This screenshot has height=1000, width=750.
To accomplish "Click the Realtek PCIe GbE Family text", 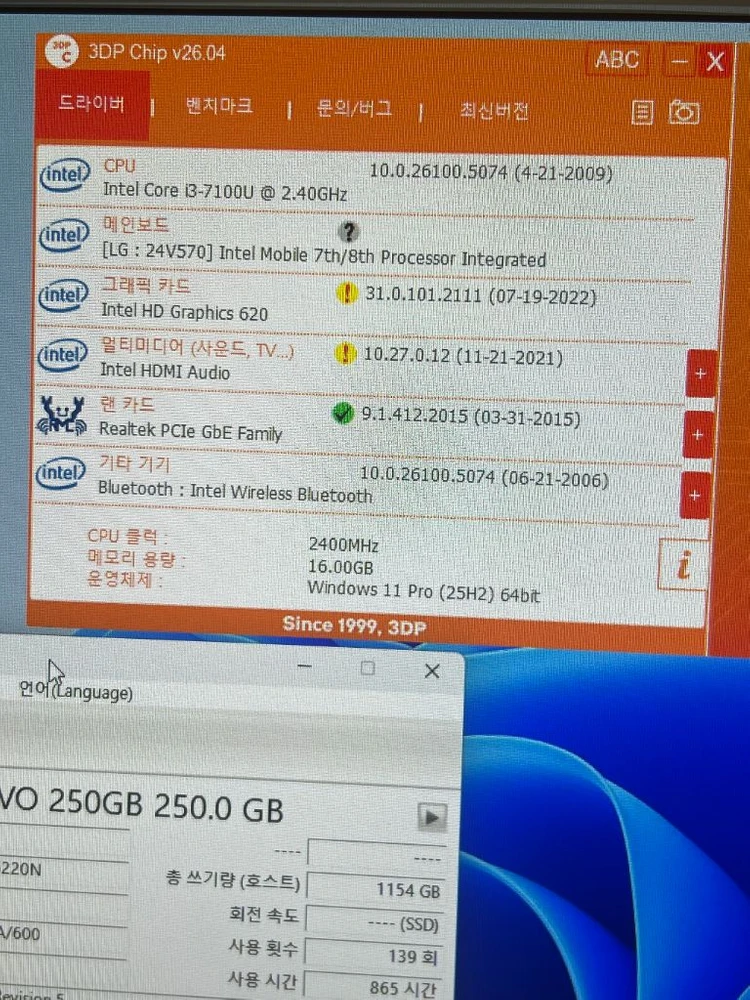I will click(190, 431).
